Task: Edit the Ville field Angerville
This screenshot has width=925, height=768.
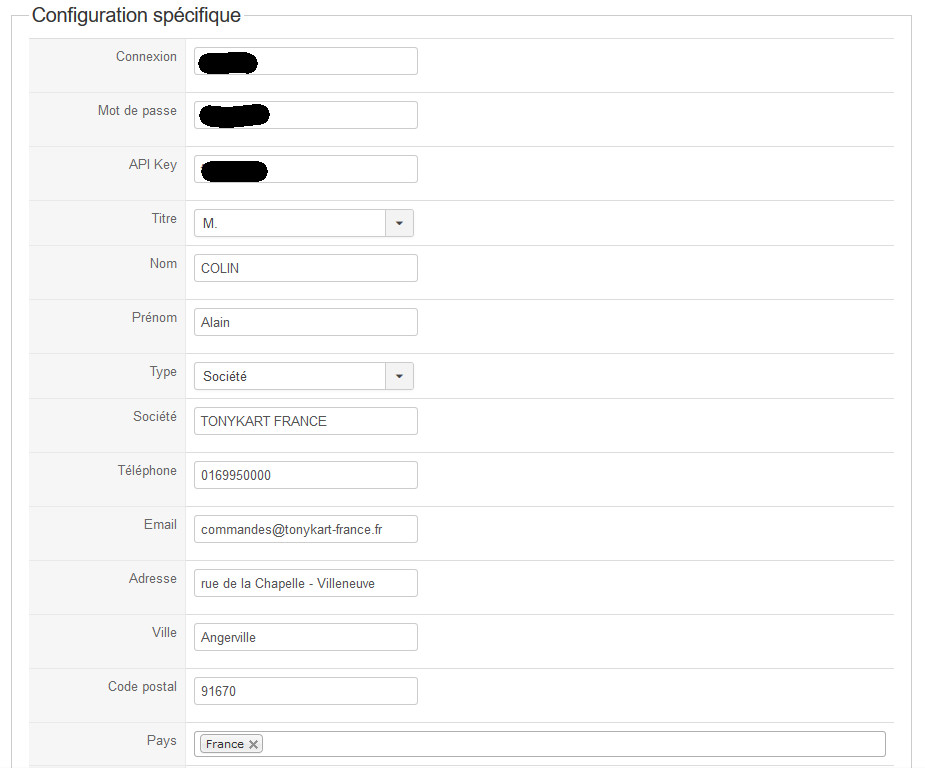Action: click(x=305, y=637)
